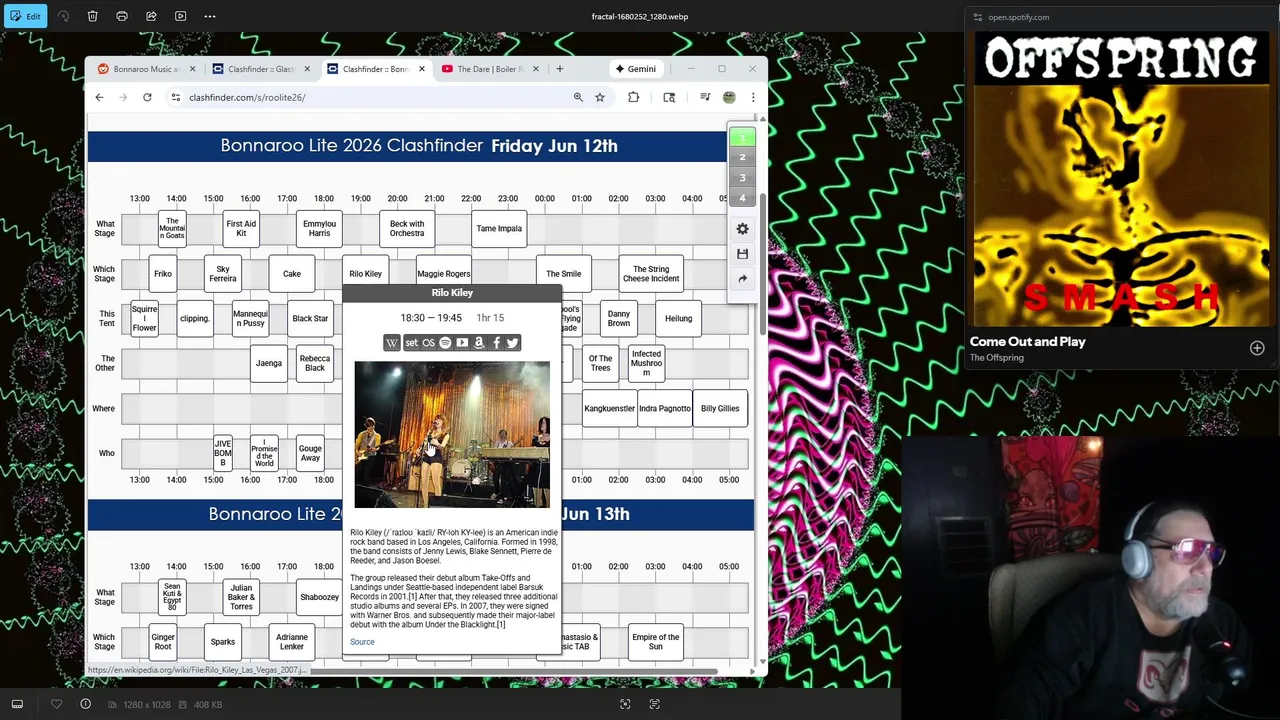This screenshot has height=720, width=1280.
Task: Open the Spotify icon in Rilo Kiley popup
Action: coord(445,343)
